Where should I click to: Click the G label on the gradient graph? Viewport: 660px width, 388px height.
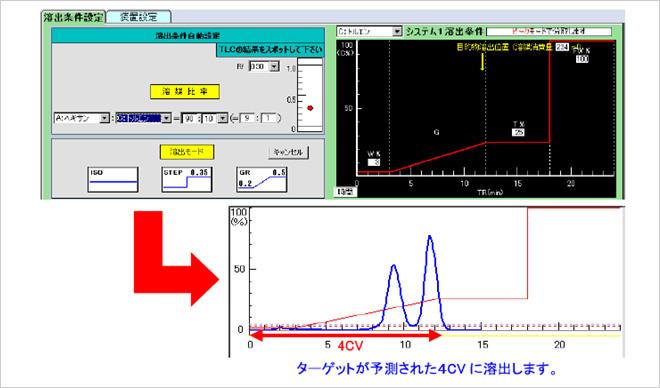click(x=436, y=133)
